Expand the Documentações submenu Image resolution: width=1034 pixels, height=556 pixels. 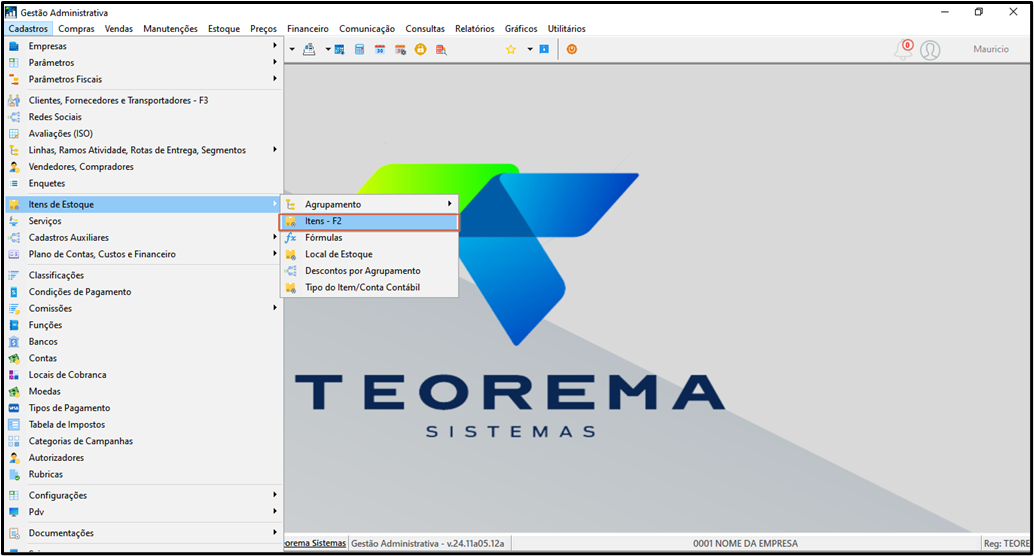[x=275, y=532]
